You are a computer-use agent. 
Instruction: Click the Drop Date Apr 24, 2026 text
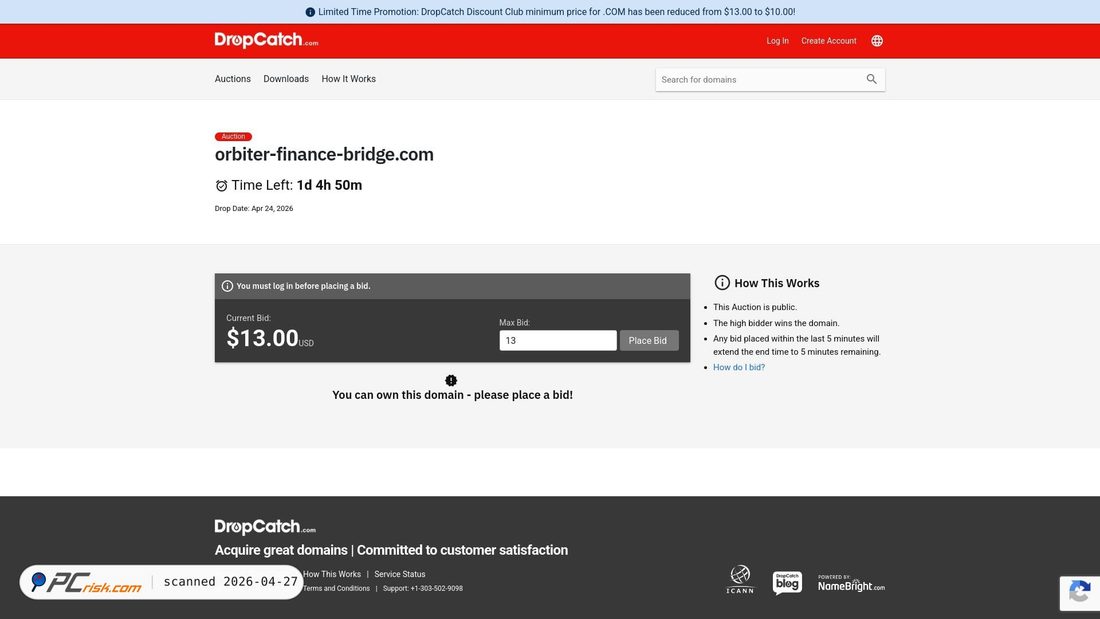[254, 208]
